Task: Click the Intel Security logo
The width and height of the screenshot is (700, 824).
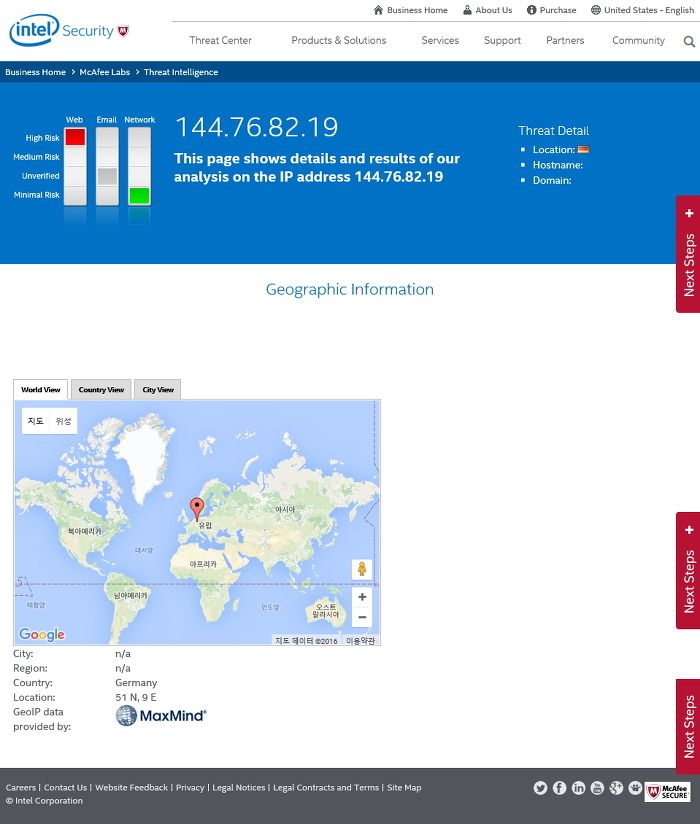Action: click(69, 30)
